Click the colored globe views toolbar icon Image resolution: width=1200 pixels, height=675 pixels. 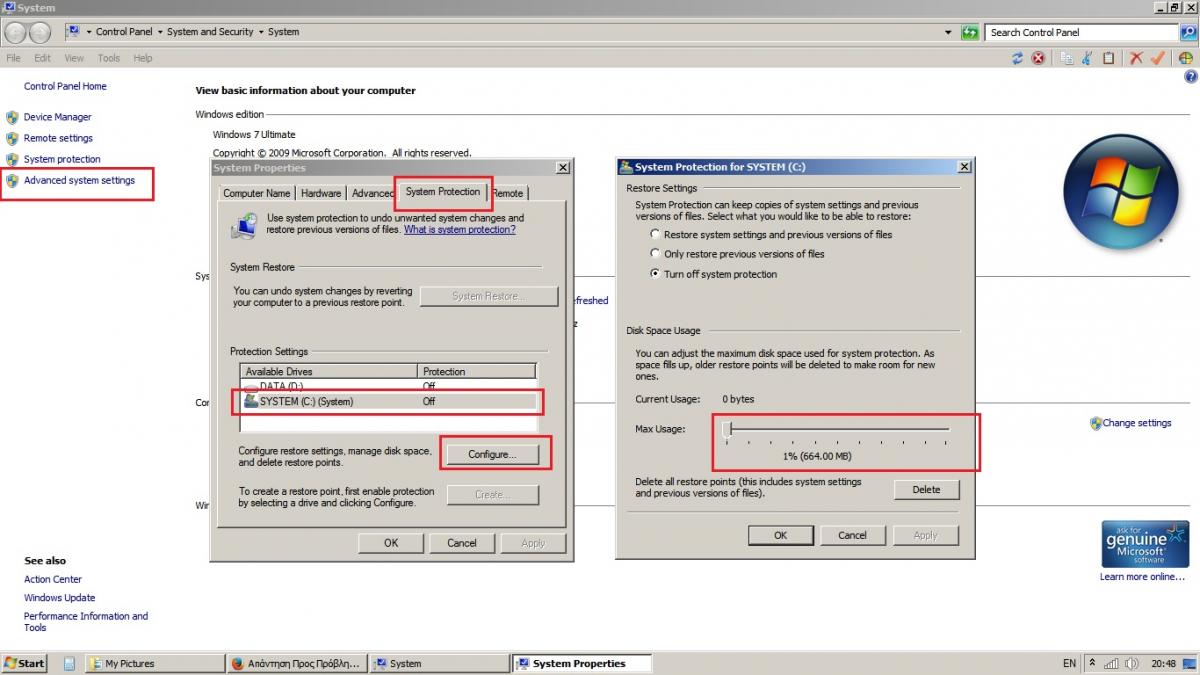[x=1185, y=58]
